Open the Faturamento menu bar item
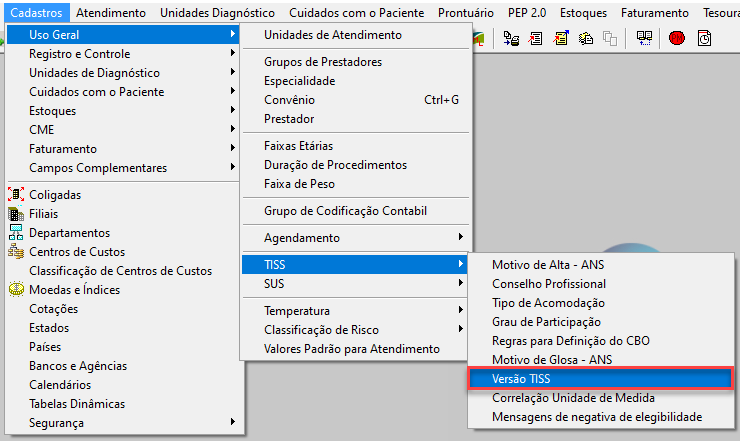The image size is (740, 441). click(655, 13)
